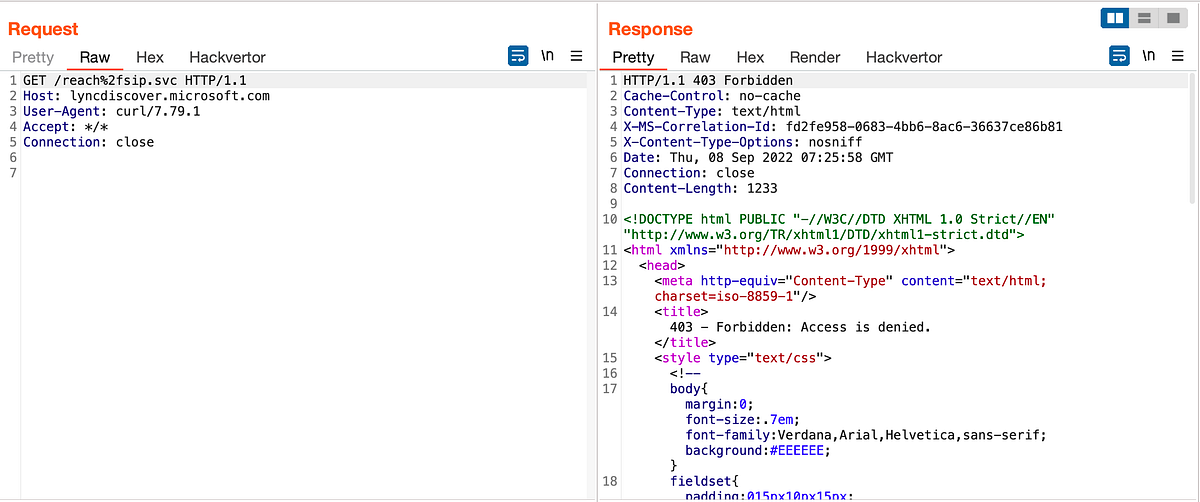Image resolution: width=1200 pixels, height=502 pixels.
Task: Select side-by-side split layout icon
Action: 1116,18
